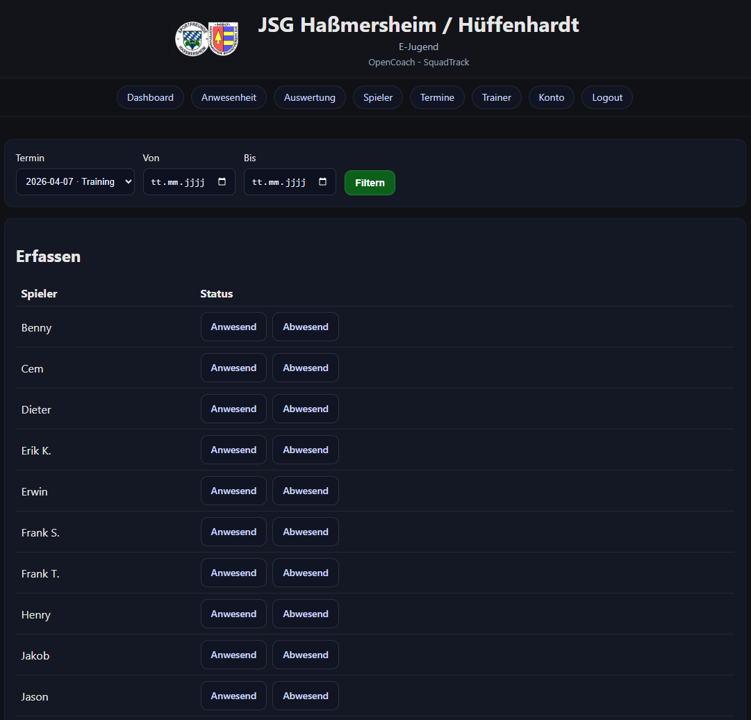Click the Logout button
The width and height of the screenshot is (751, 720).
coord(607,98)
